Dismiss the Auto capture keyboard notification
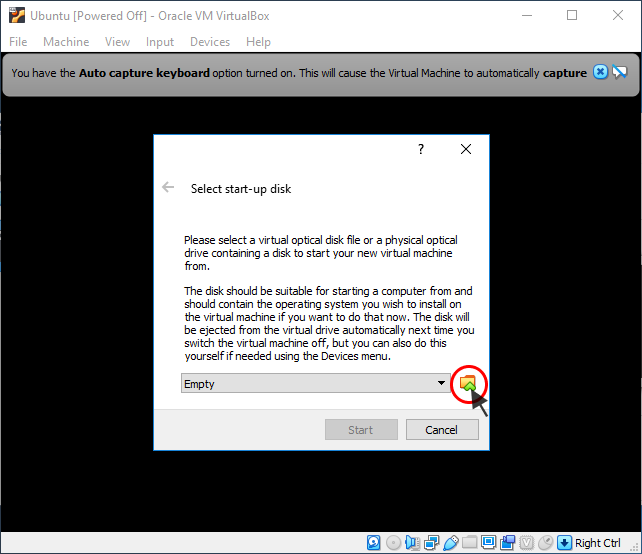This screenshot has width=642, height=554. click(x=600, y=72)
